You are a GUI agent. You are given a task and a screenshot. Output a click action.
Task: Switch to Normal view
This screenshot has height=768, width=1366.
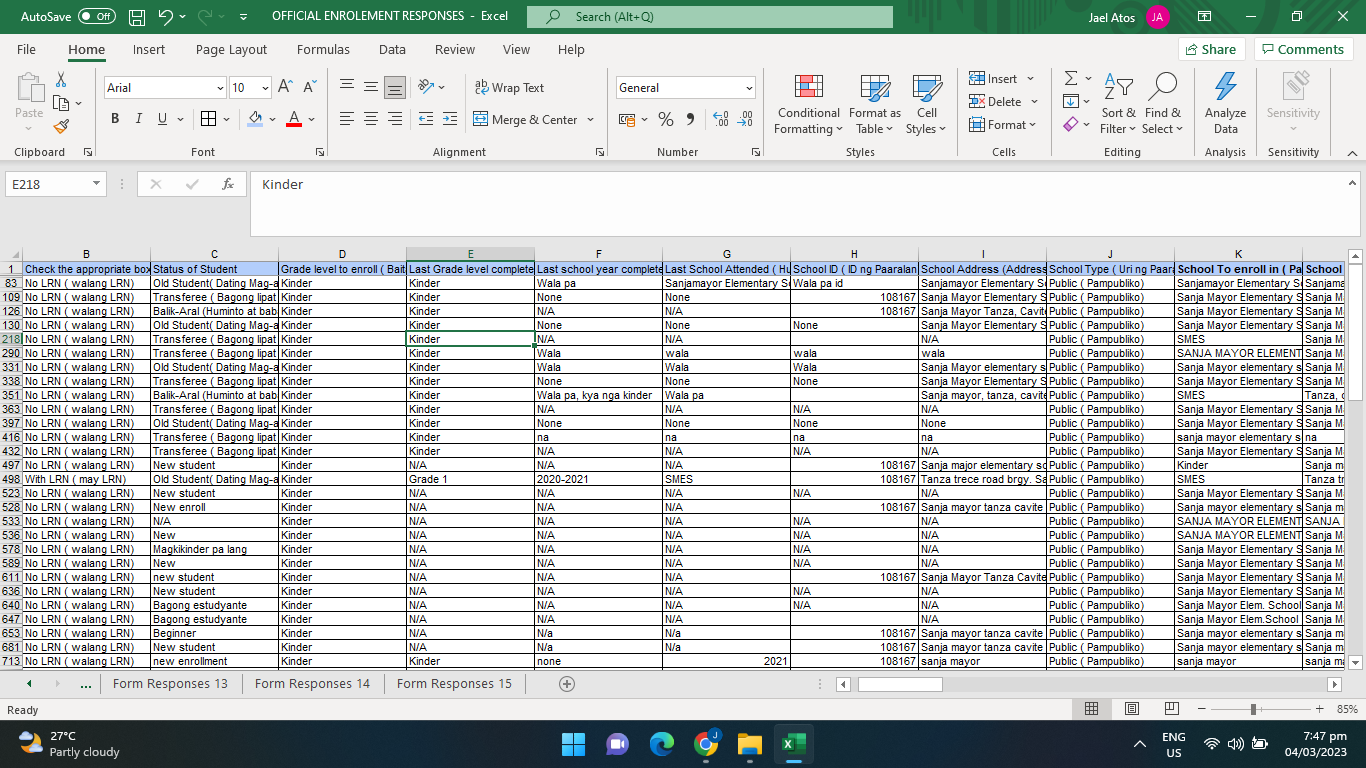tap(1092, 709)
